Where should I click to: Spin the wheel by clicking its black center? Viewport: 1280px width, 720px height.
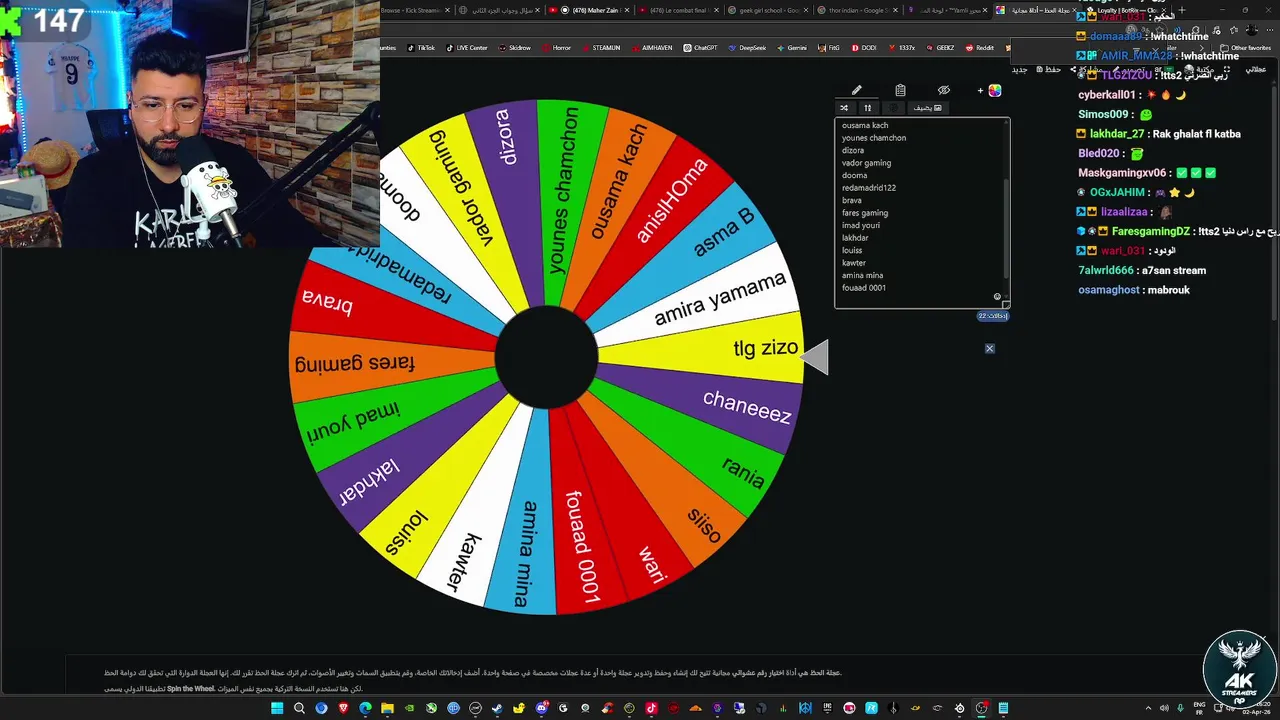tap(546, 358)
